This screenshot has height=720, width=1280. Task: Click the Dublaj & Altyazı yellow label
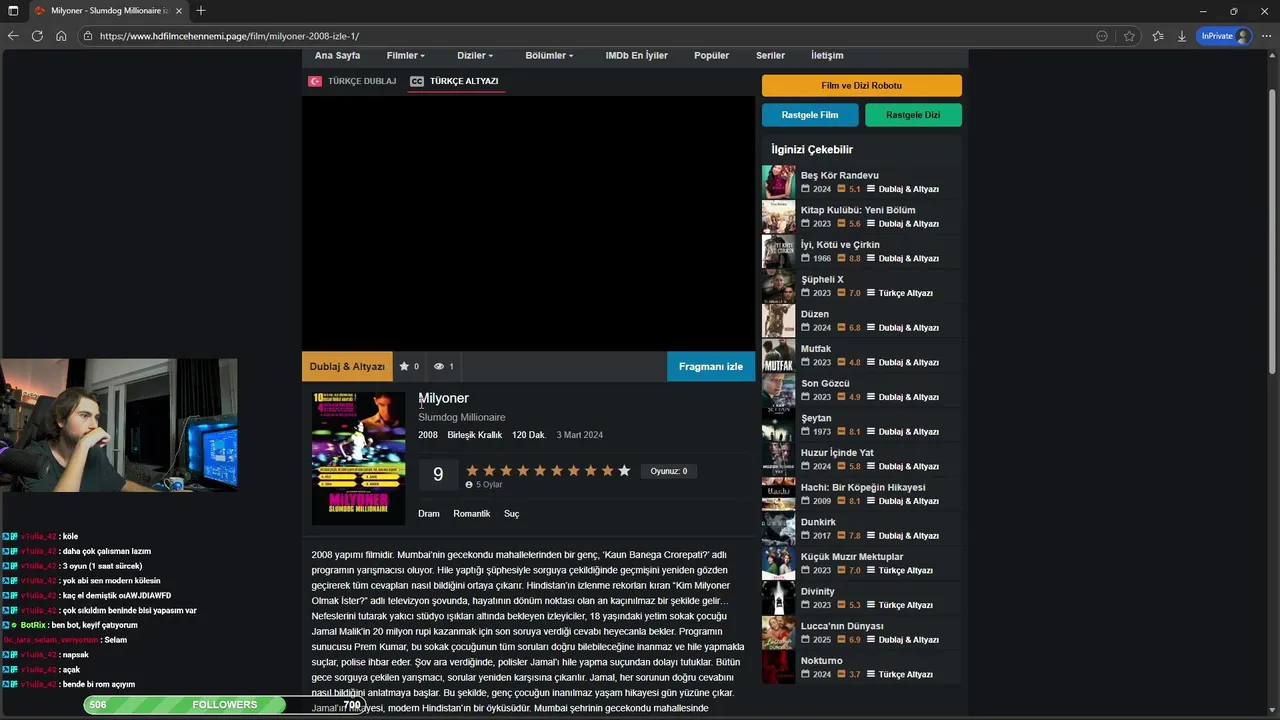(x=347, y=367)
